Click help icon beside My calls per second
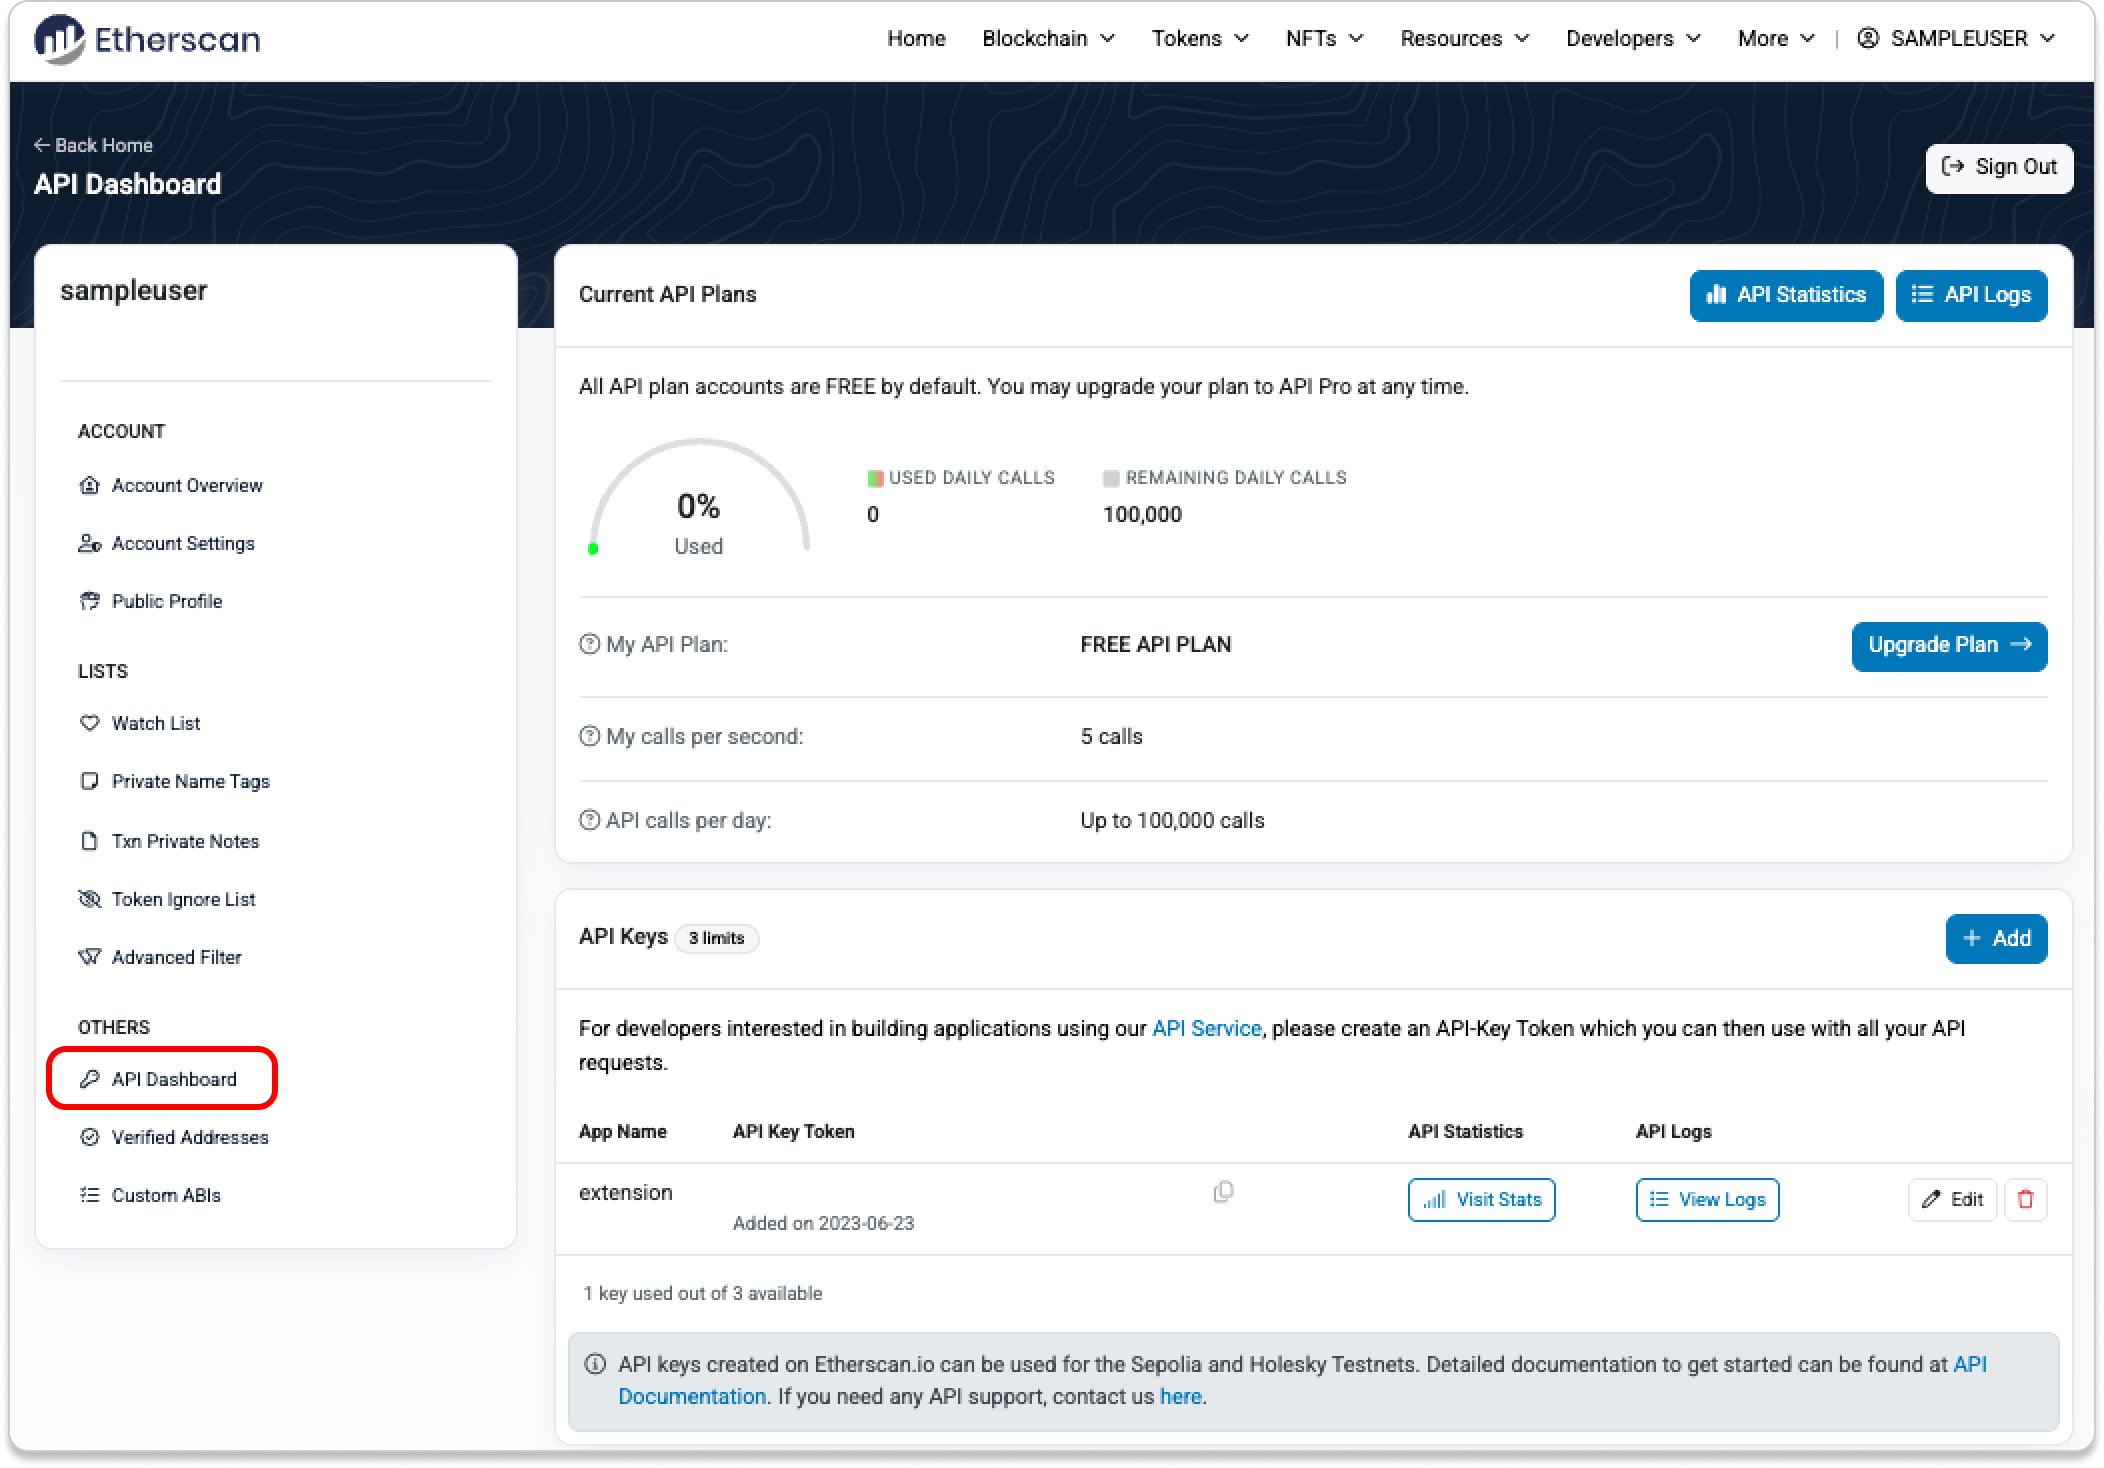Image resolution: width=2104 pixels, height=1468 pixels. coord(589,737)
